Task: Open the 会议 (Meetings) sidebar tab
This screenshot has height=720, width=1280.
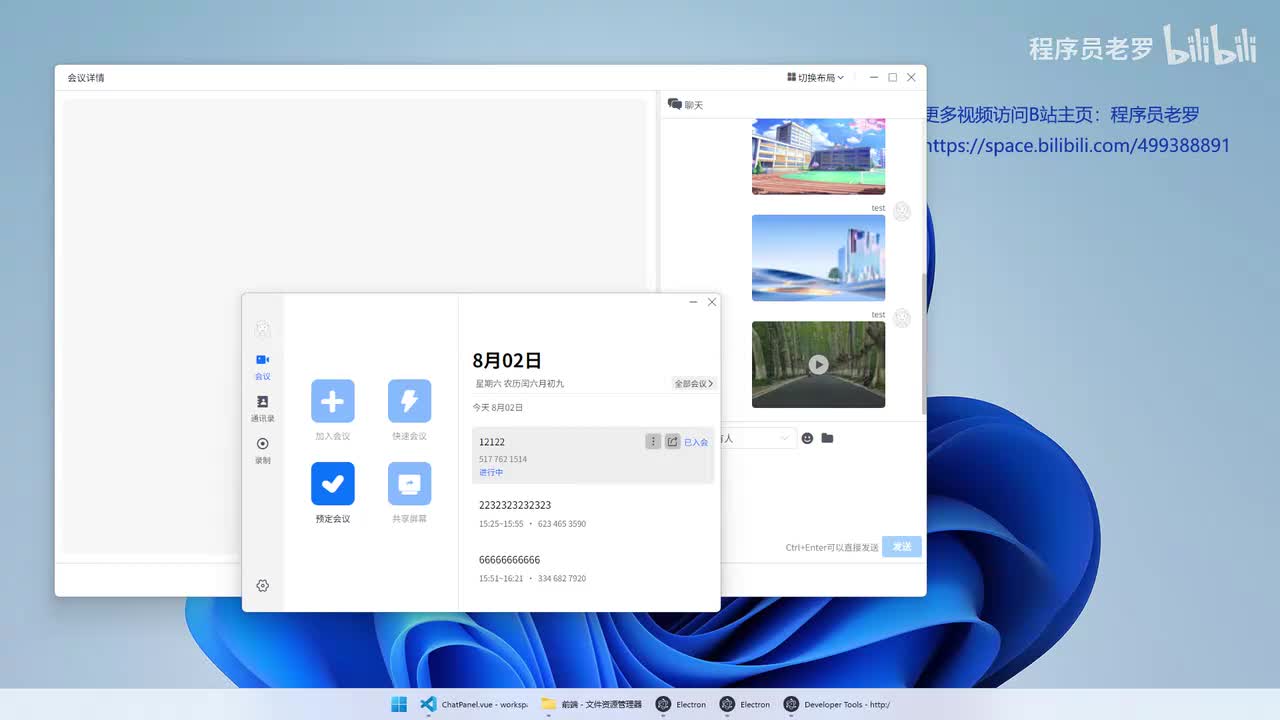Action: [x=262, y=366]
